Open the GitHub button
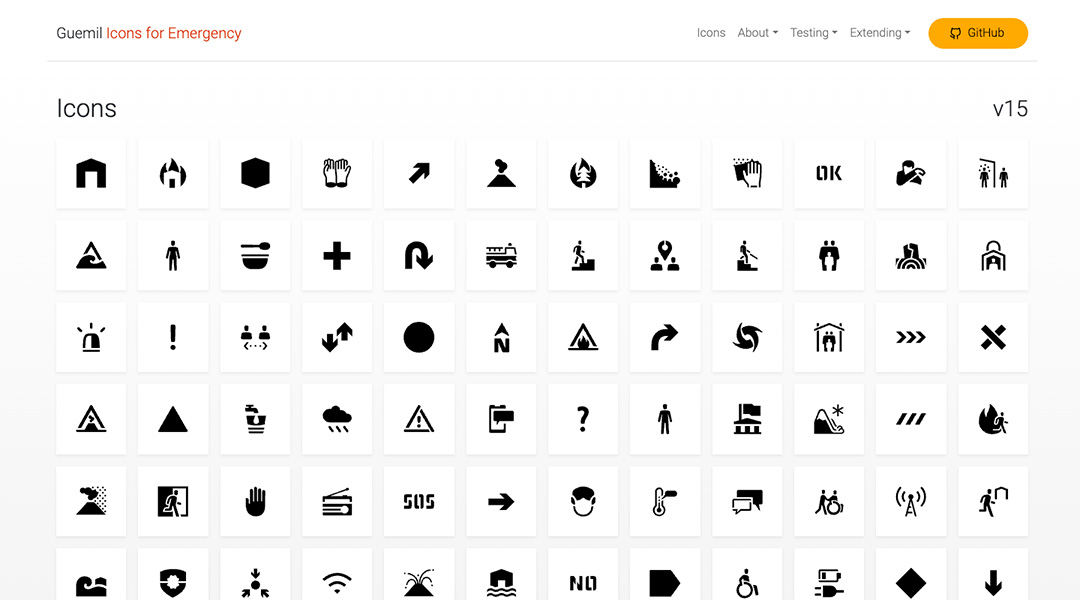 pyautogui.click(x=977, y=33)
